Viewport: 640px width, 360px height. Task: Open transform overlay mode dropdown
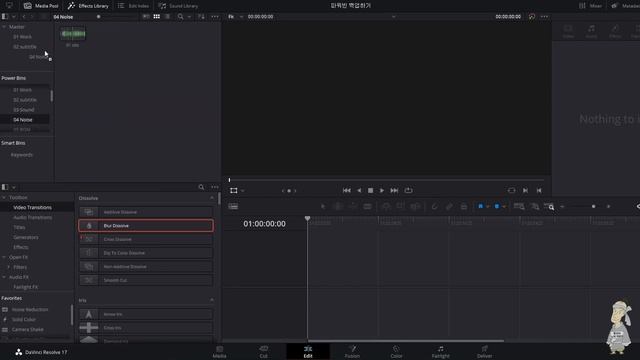coord(242,191)
